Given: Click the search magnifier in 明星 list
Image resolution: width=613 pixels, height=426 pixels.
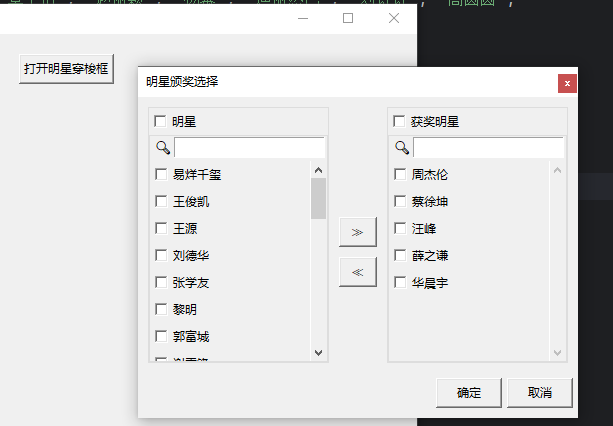Looking at the screenshot, I should pos(163,148).
